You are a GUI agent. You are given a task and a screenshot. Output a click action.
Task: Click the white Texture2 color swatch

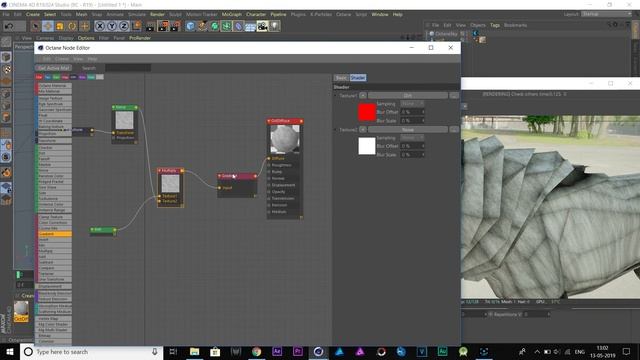[x=367, y=146]
